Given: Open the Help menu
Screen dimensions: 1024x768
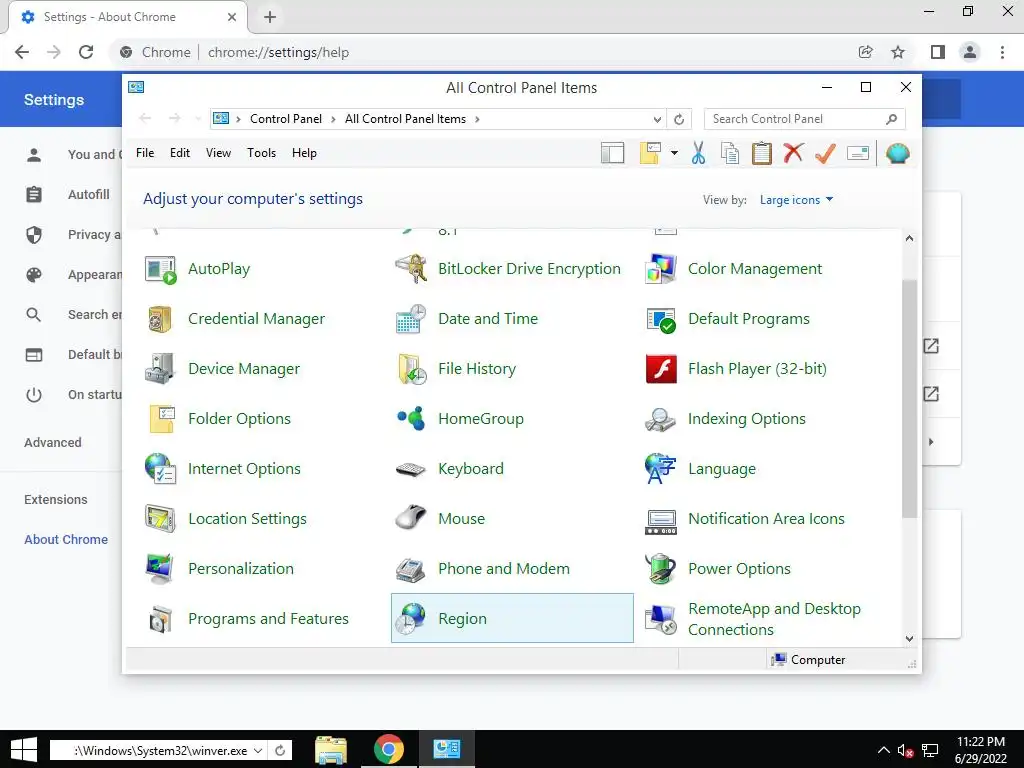Looking at the screenshot, I should click(x=304, y=153).
